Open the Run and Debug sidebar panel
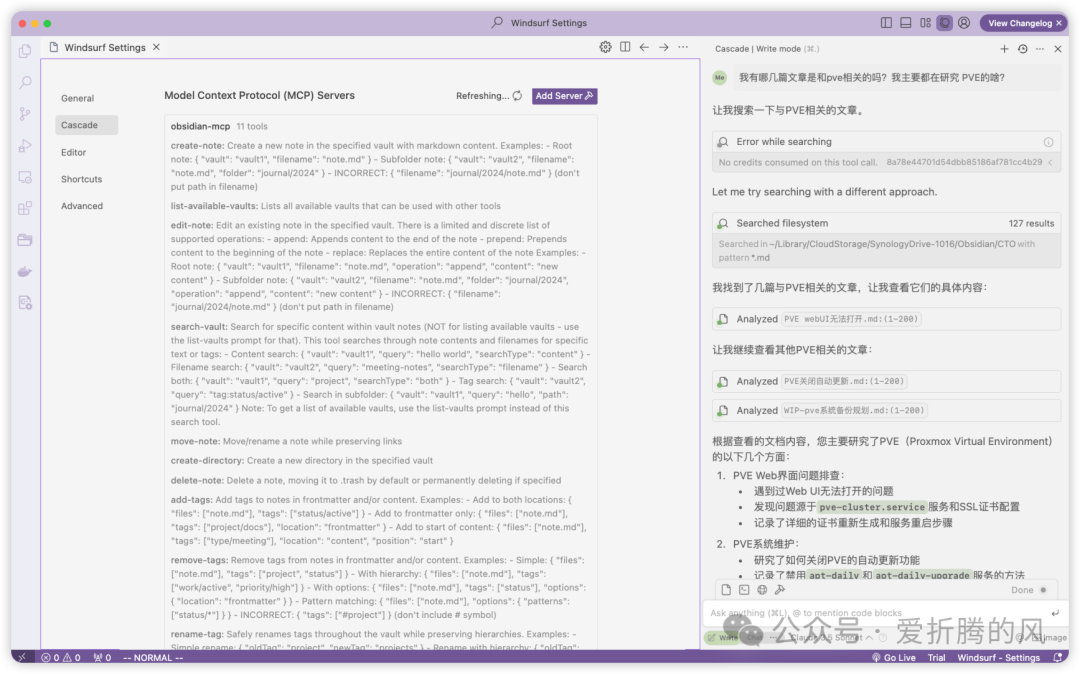This screenshot has width=1080, height=674. (25, 145)
